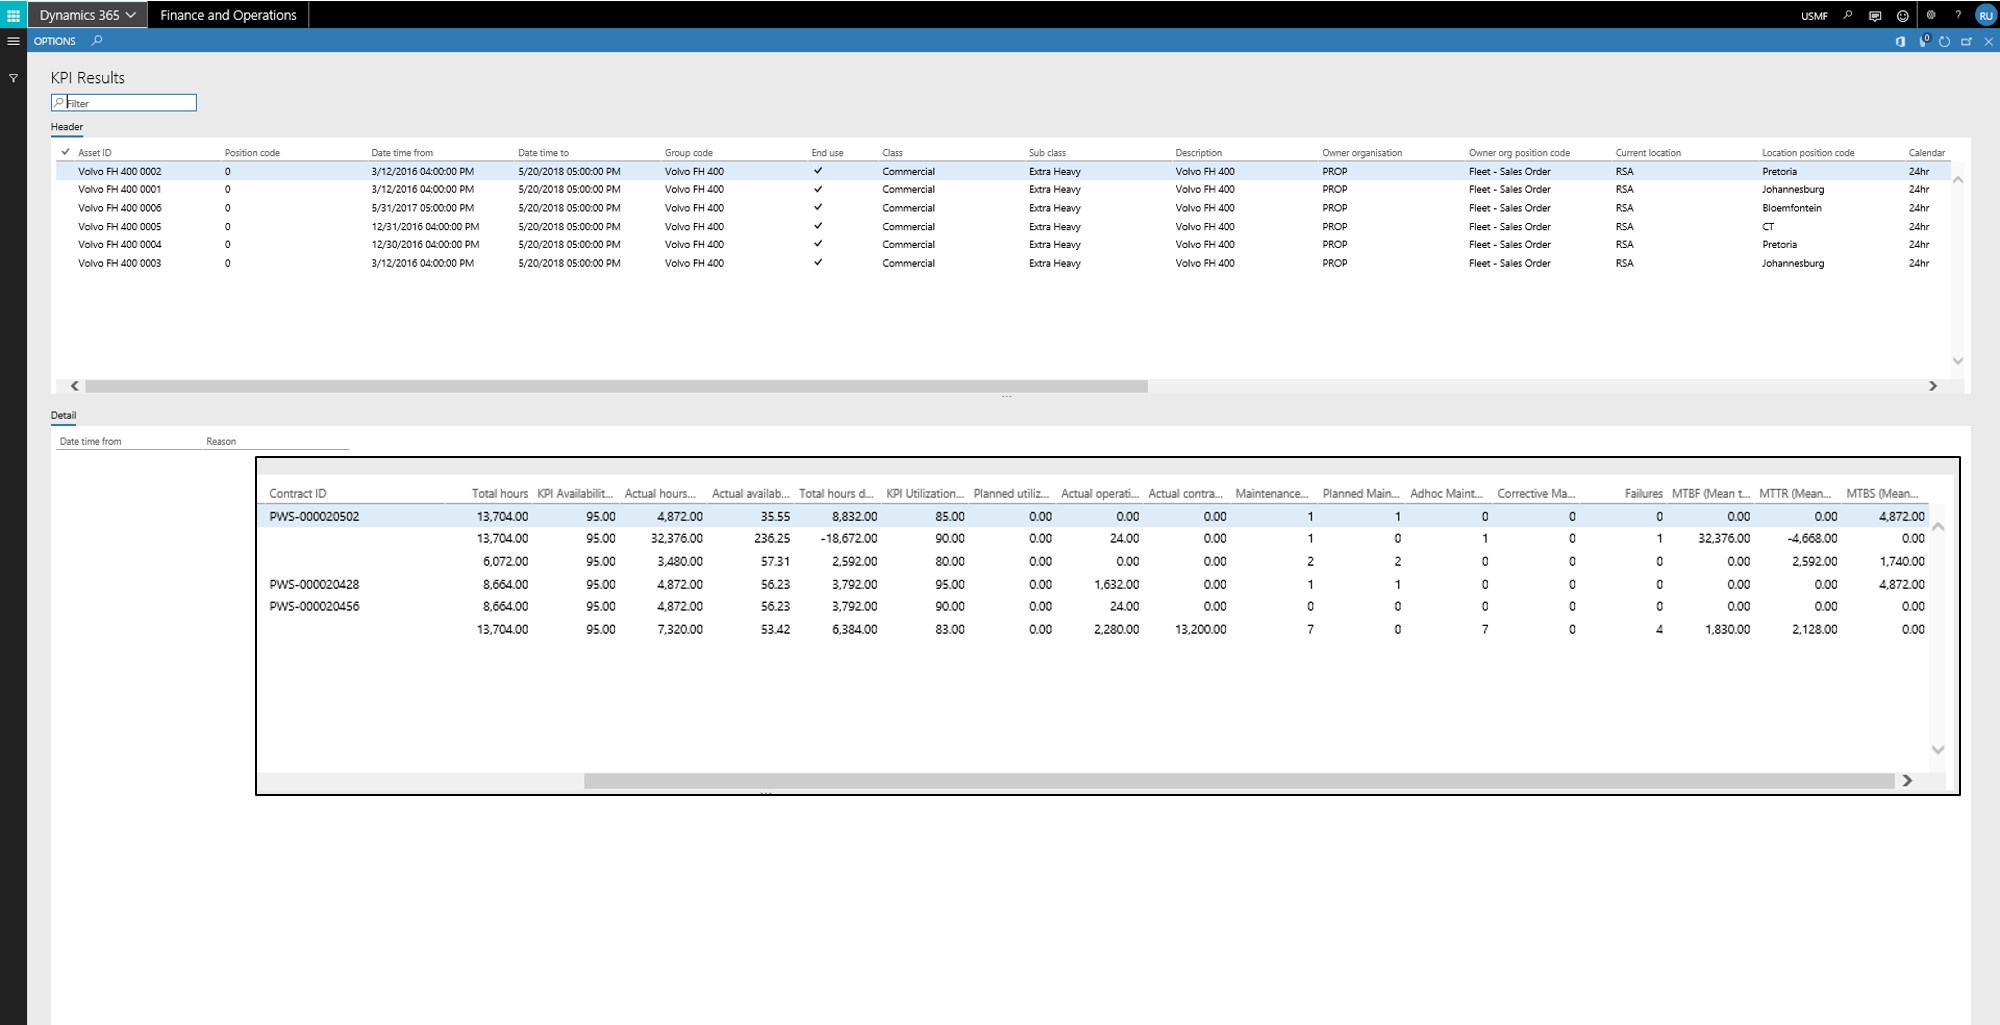The image size is (2000, 1025).
Task: Toggle End use check for Volvo FH 400 0006
Action: pyautogui.click(x=818, y=208)
